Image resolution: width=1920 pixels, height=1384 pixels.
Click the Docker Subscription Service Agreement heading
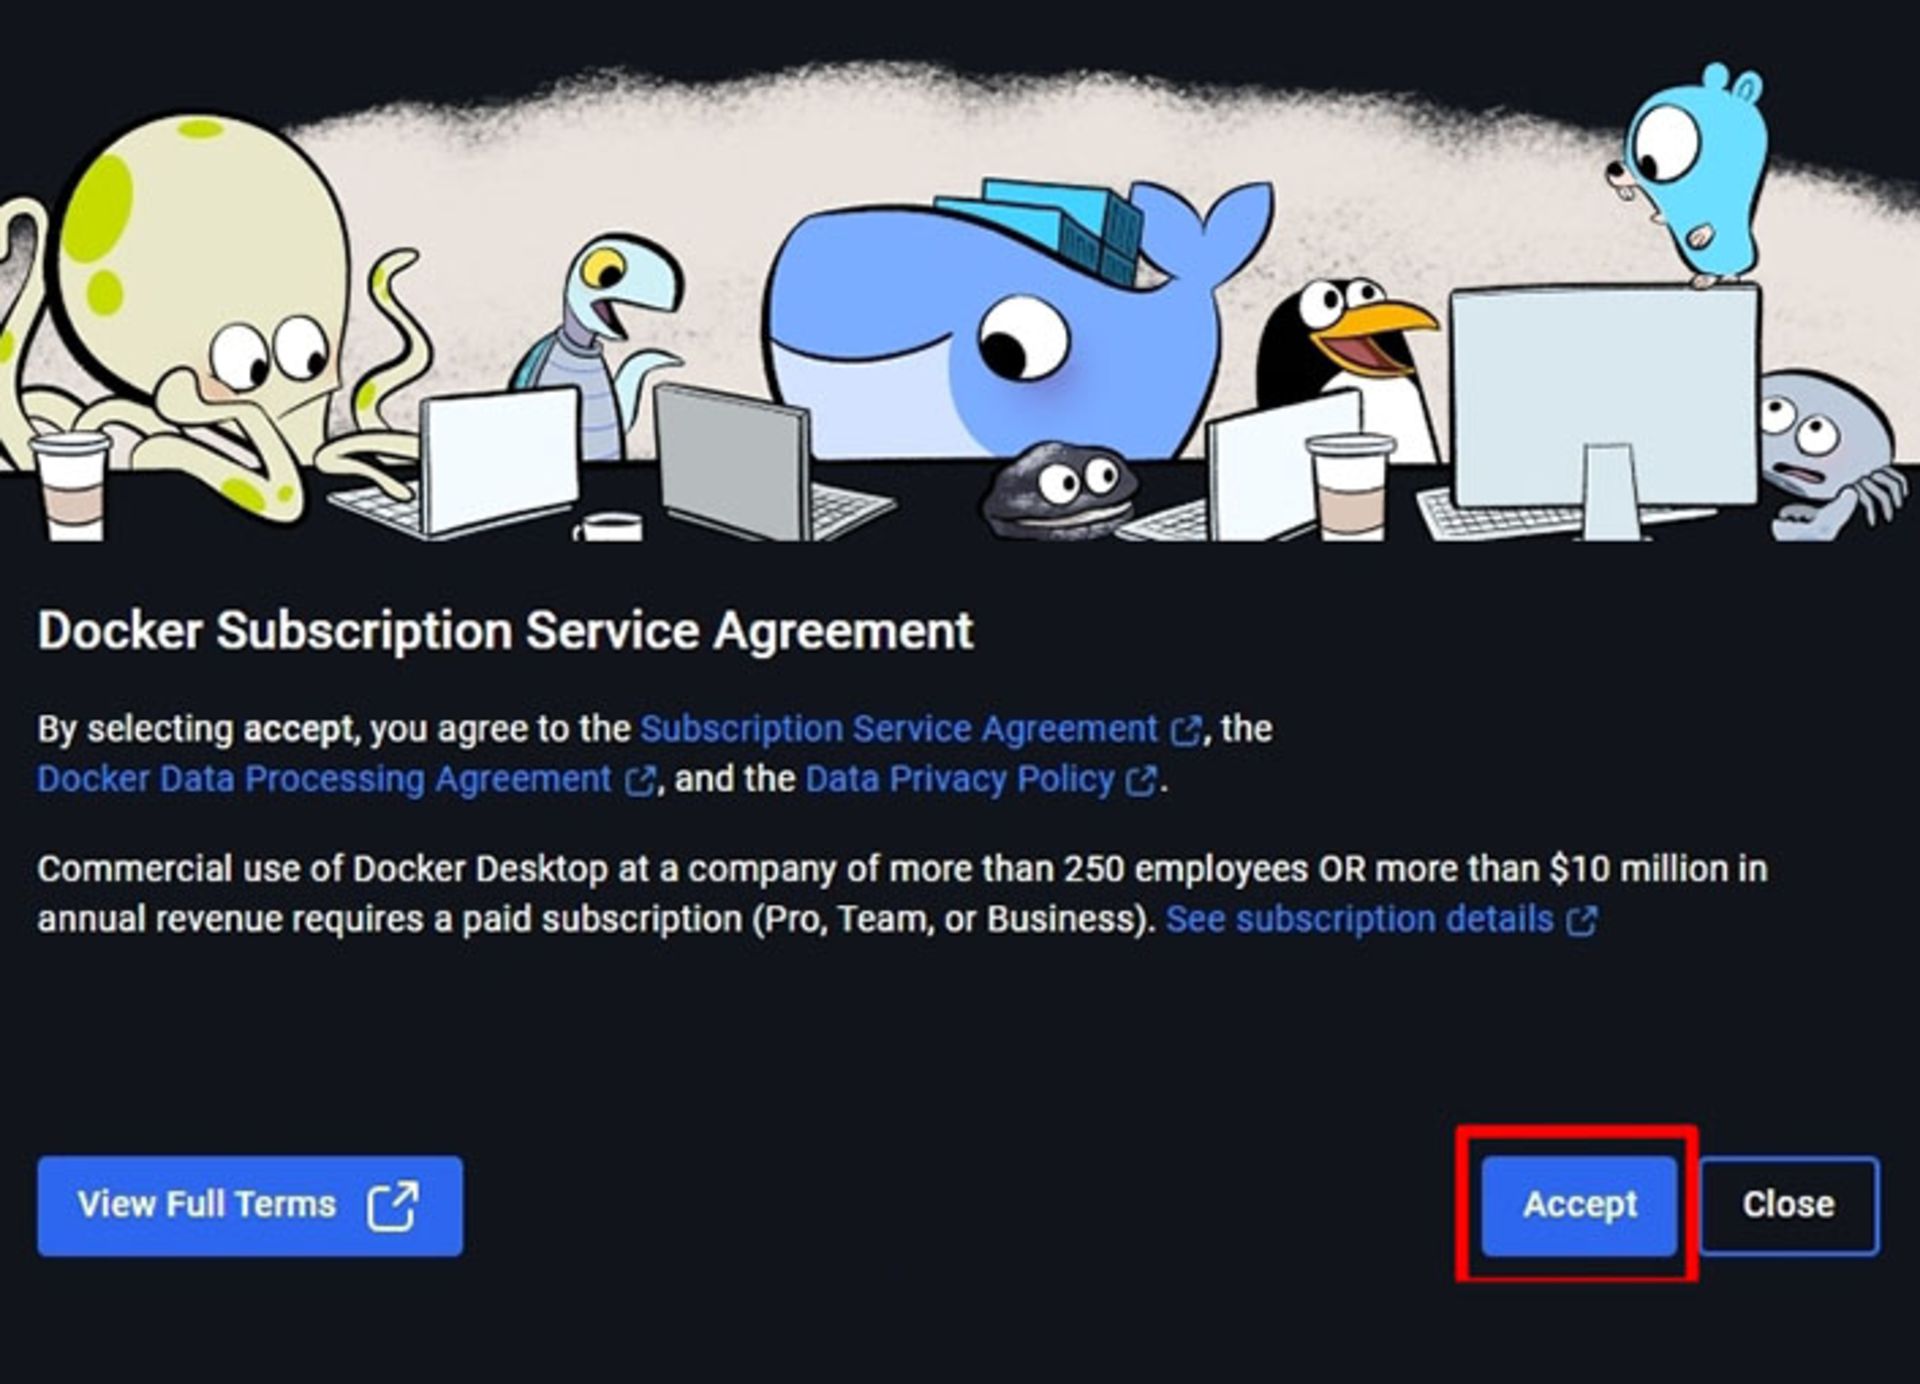[x=505, y=630]
